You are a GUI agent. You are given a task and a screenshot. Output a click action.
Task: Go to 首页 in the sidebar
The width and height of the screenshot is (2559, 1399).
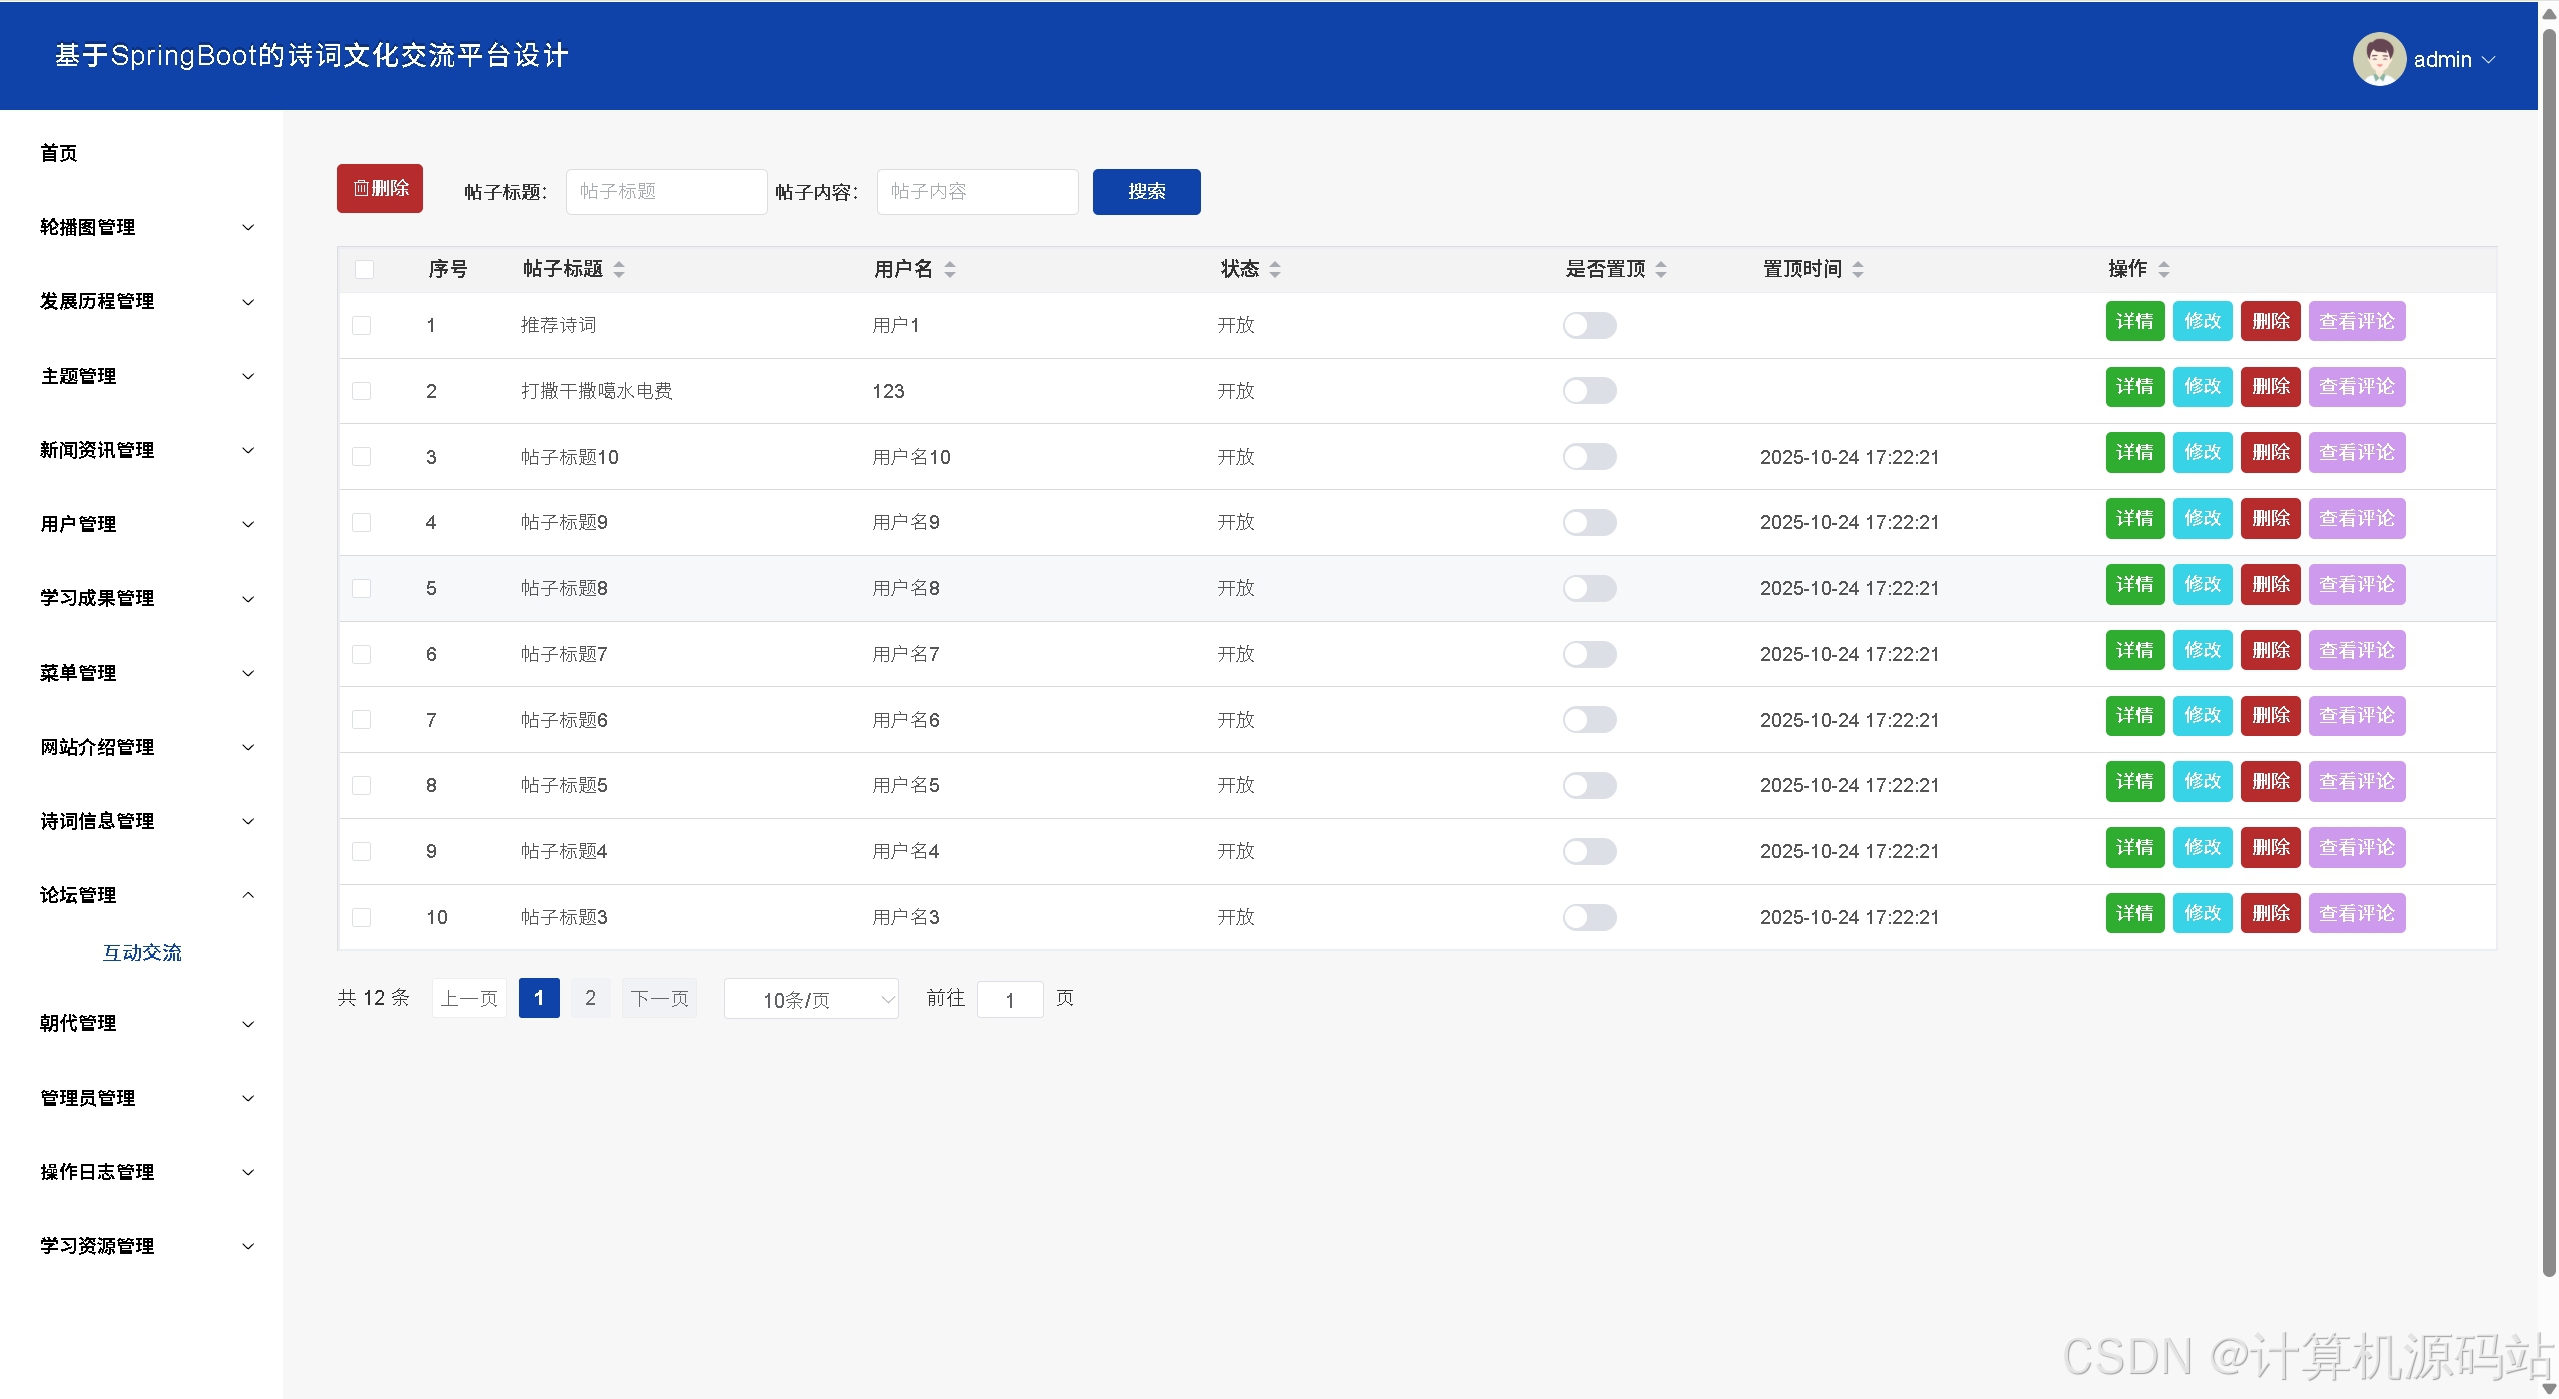(x=59, y=153)
